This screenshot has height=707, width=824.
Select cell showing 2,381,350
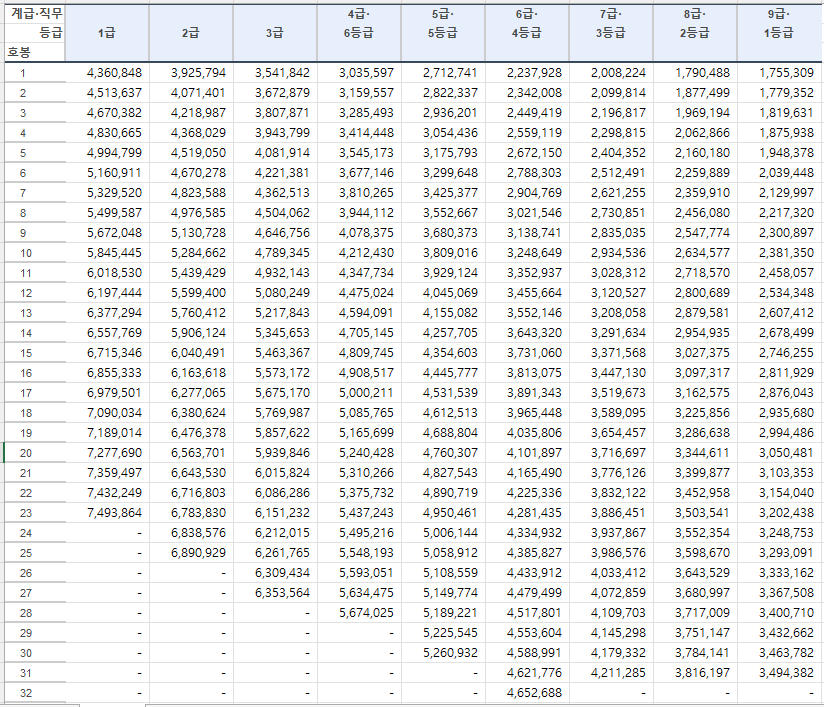pyautogui.click(x=780, y=252)
